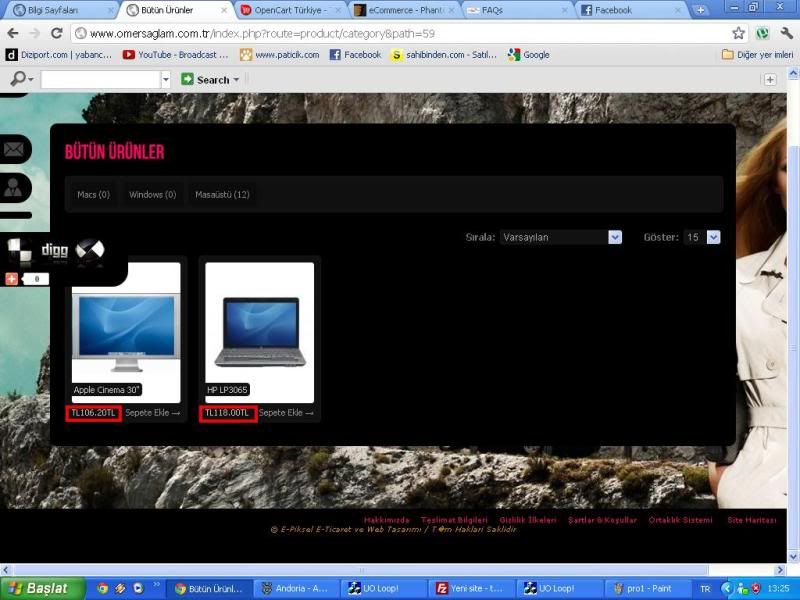The image size is (800, 600).
Task: Switch to the Facebook browser tab
Action: click(632, 10)
